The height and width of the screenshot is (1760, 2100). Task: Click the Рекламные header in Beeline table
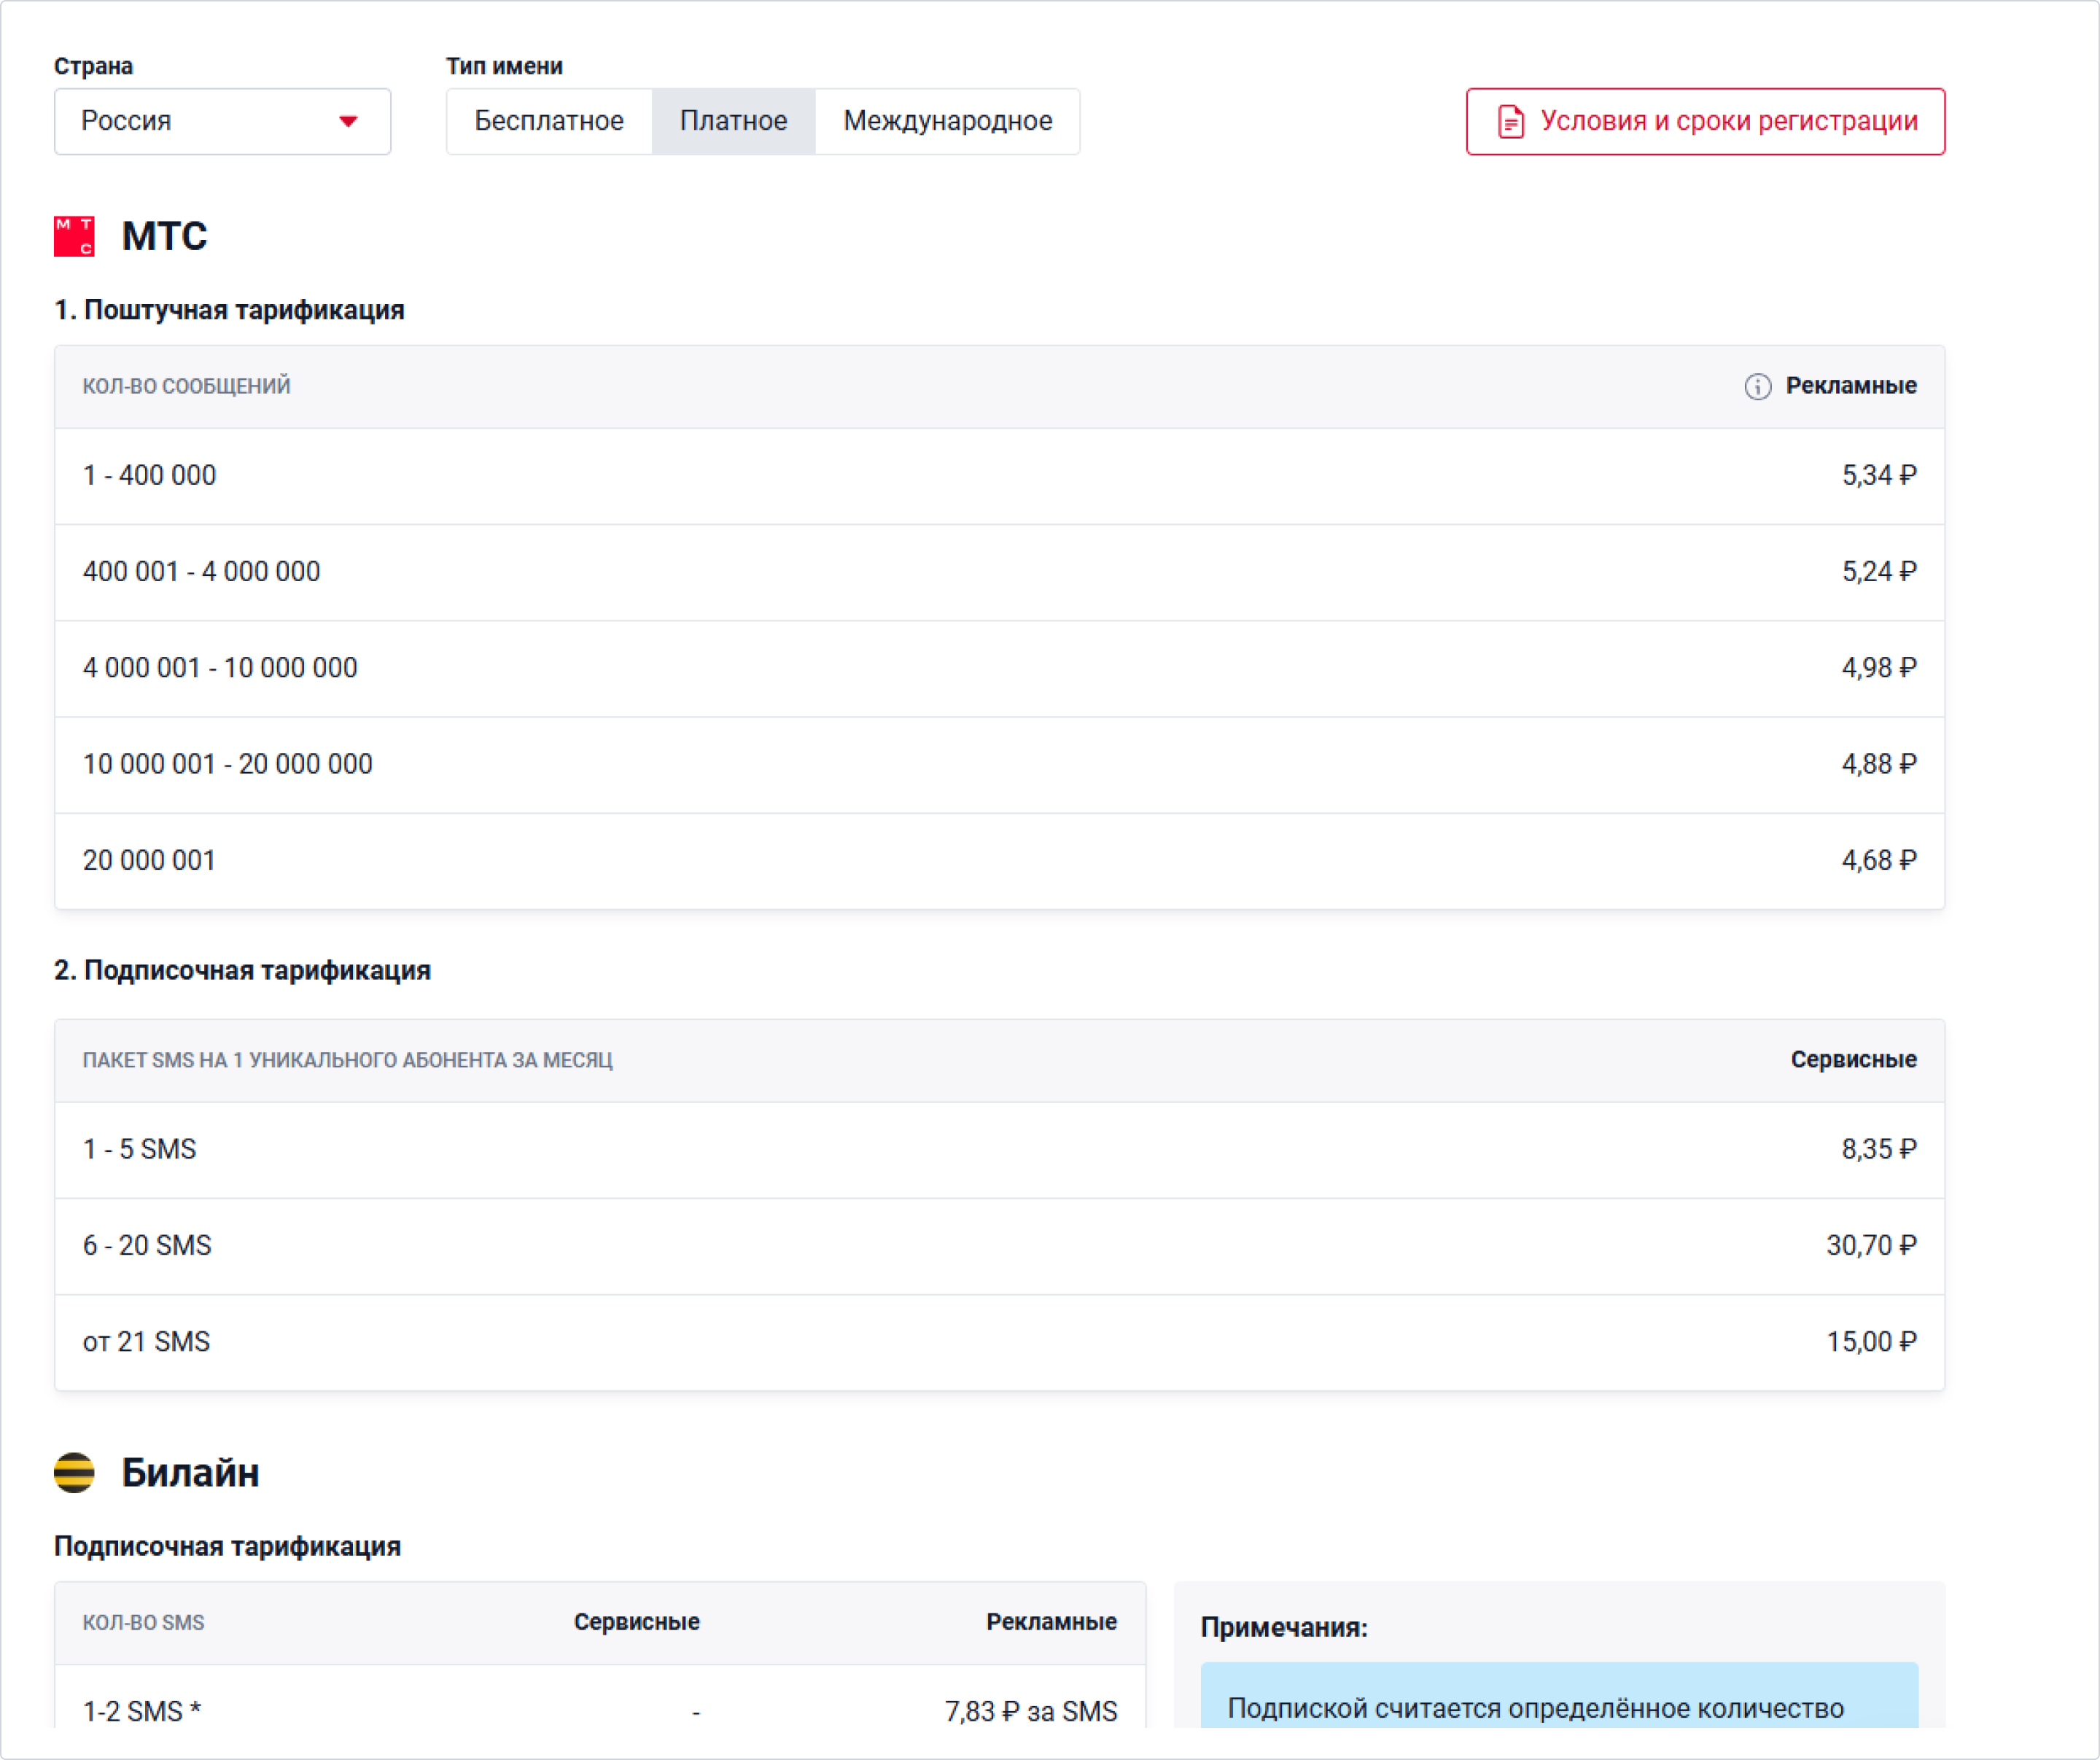click(1051, 1622)
